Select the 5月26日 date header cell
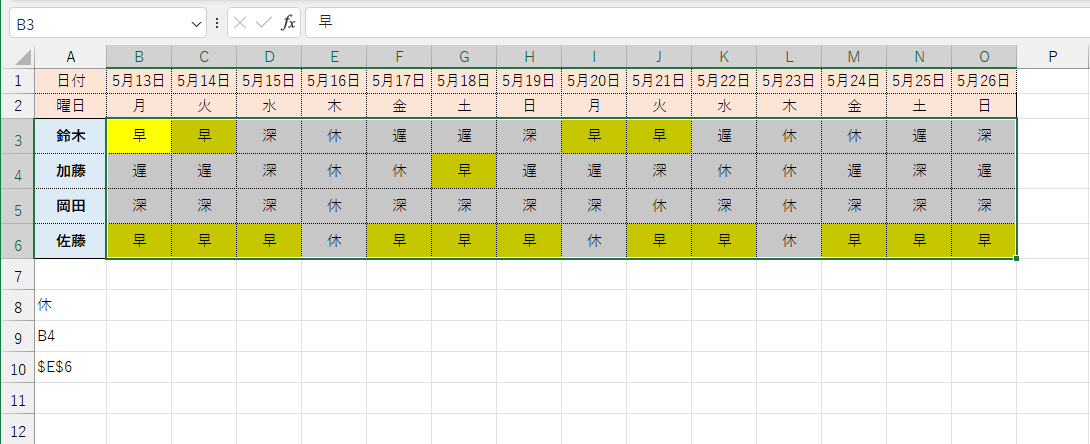1090x444 pixels. coord(984,80)
